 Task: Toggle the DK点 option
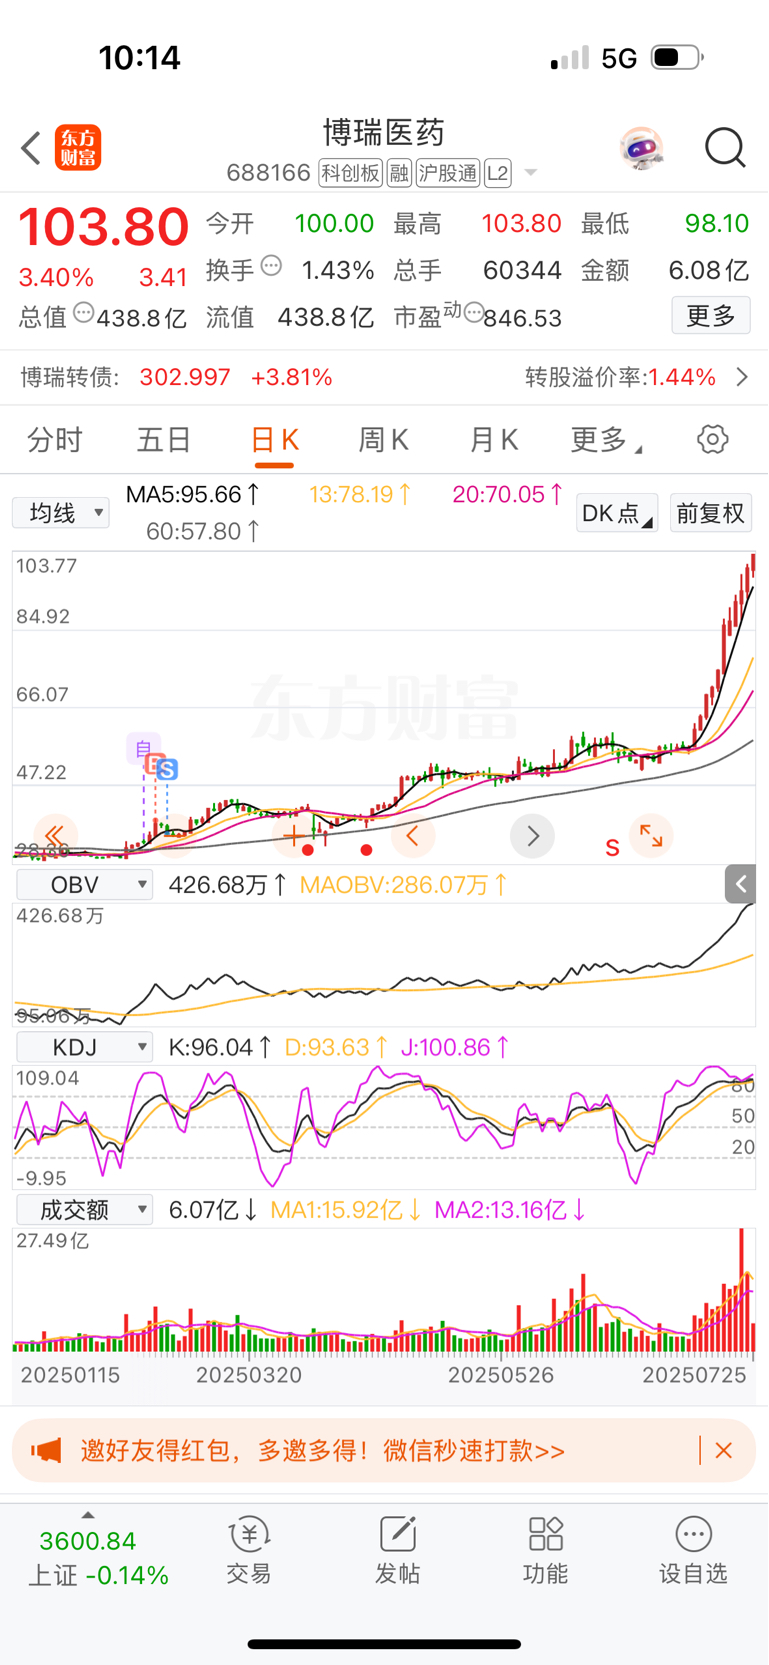(x=617, y=513)
